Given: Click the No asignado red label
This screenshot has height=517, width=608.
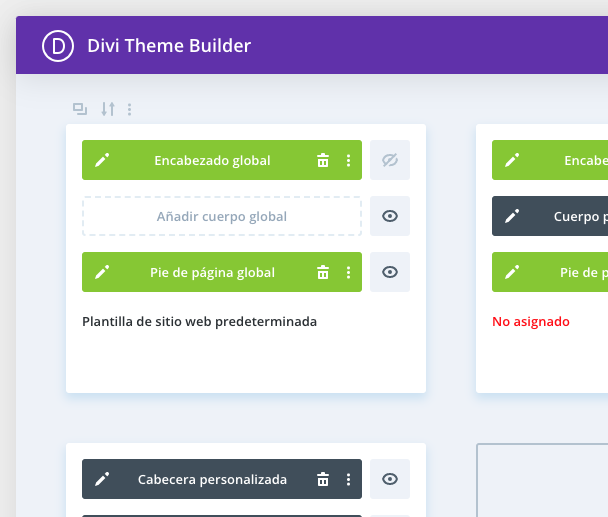Looking at the screenshot, I should point(530,322).
